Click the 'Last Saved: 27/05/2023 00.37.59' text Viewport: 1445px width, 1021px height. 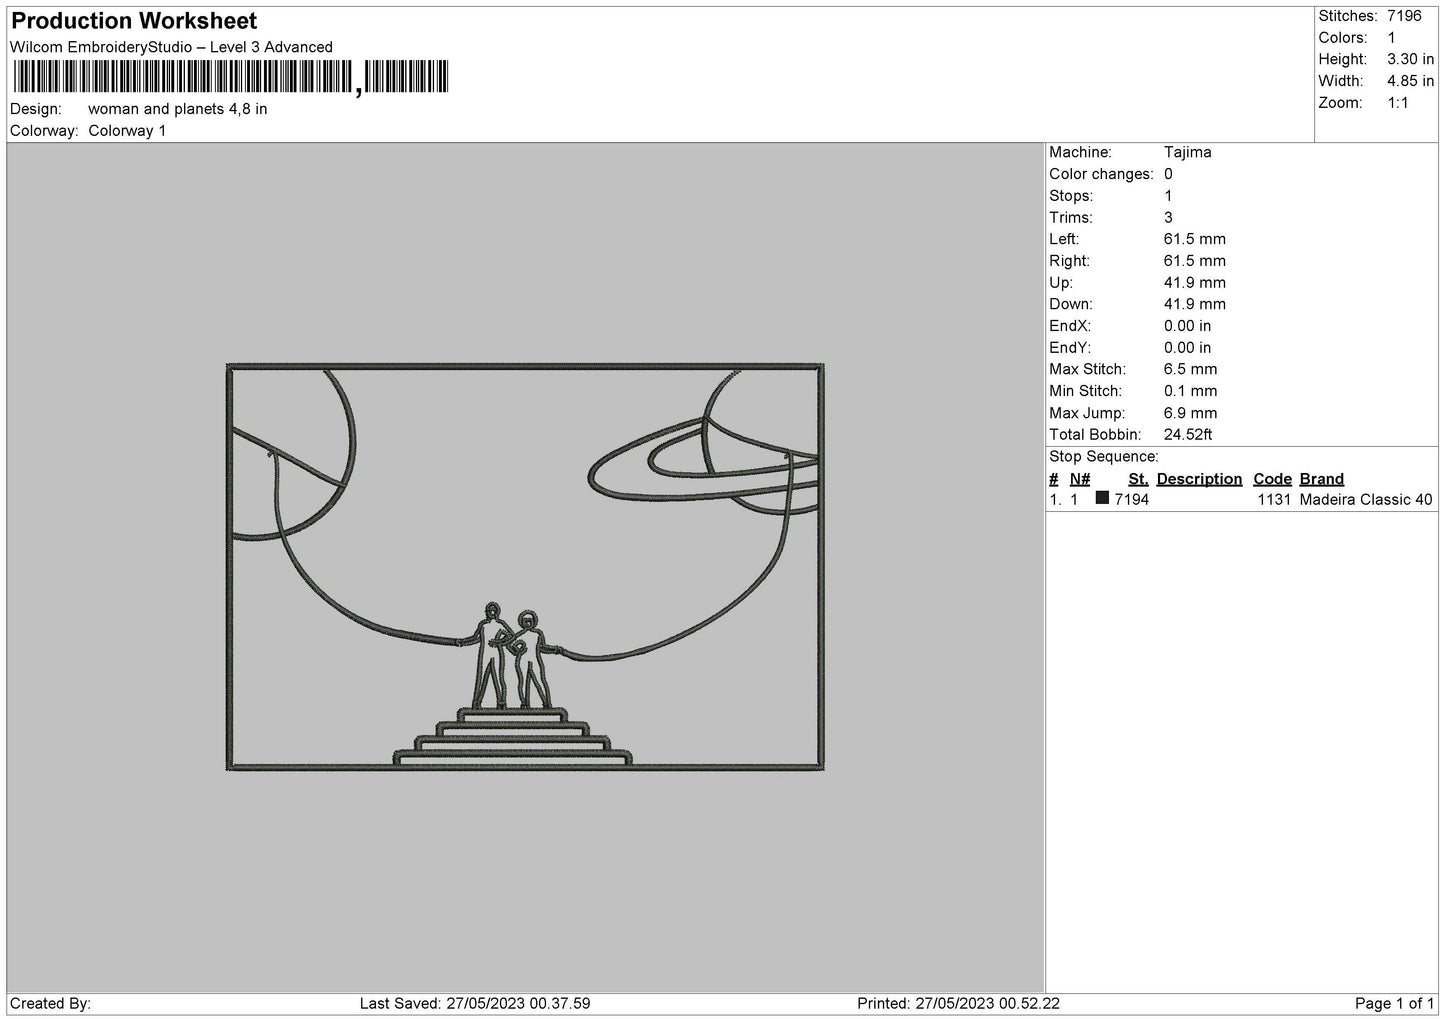[x=474, y=1003]
